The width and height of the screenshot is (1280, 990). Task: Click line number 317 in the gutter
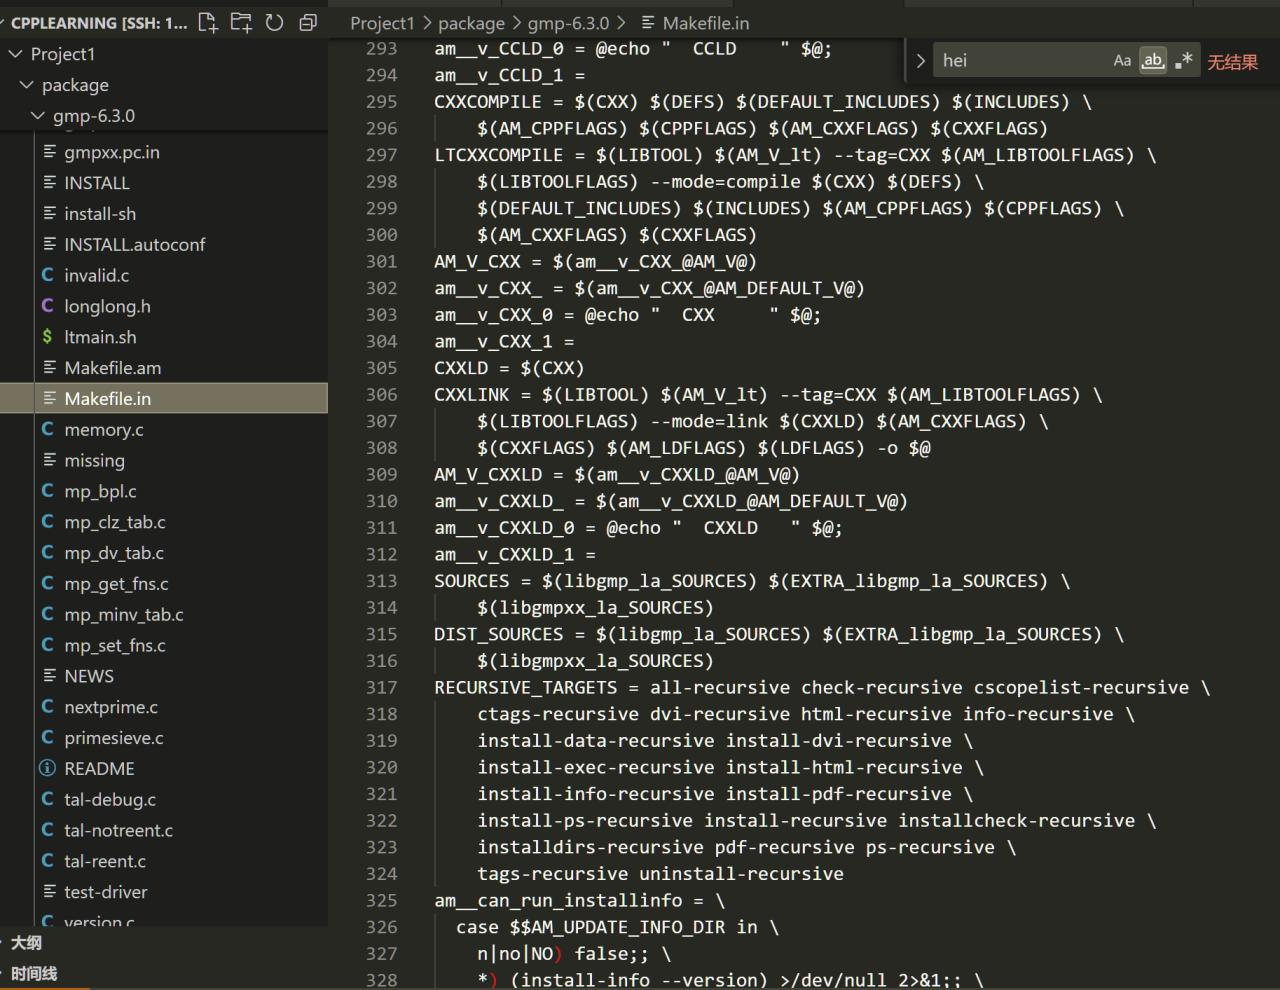[381, 687]
